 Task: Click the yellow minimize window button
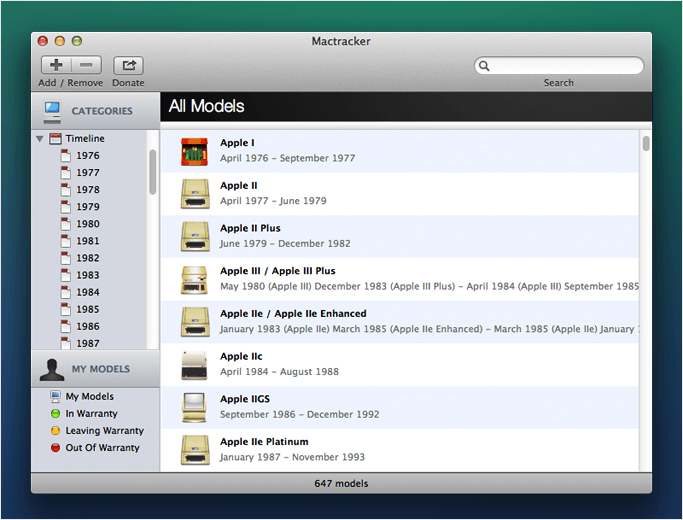pos(60,41)
